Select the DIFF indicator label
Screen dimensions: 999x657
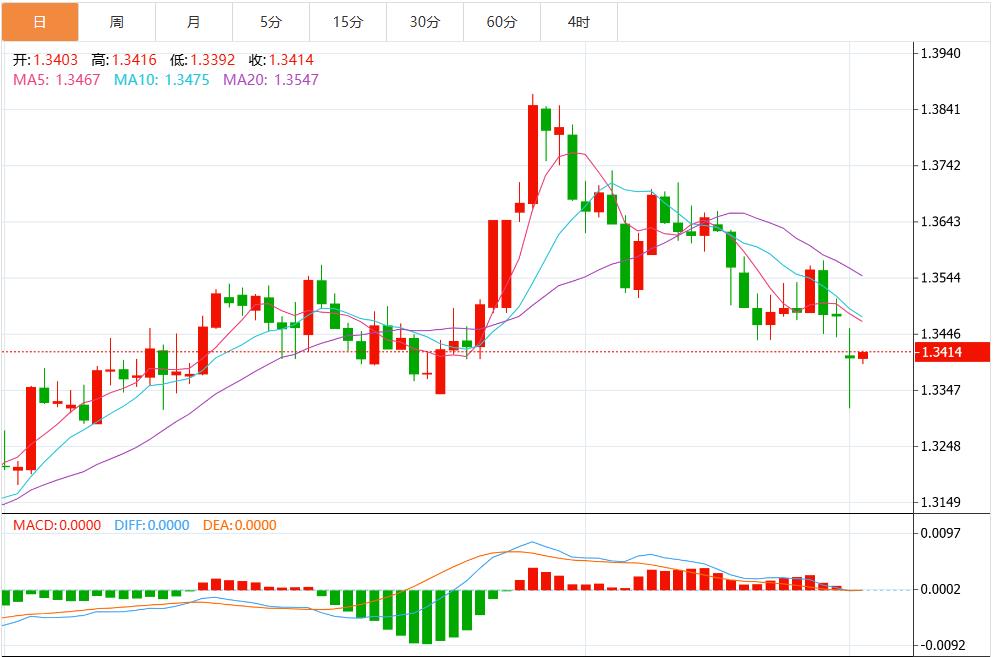[151, 525]
